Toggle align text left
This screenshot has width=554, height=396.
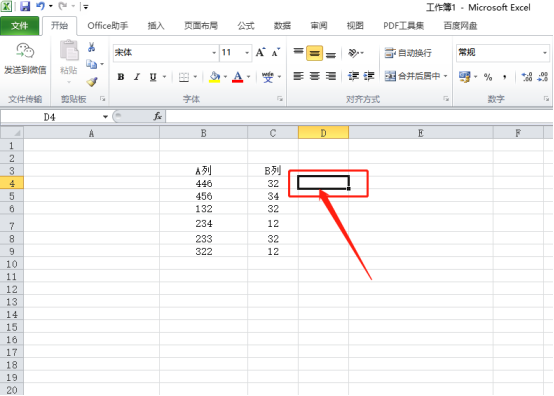[x=299, y=76]
